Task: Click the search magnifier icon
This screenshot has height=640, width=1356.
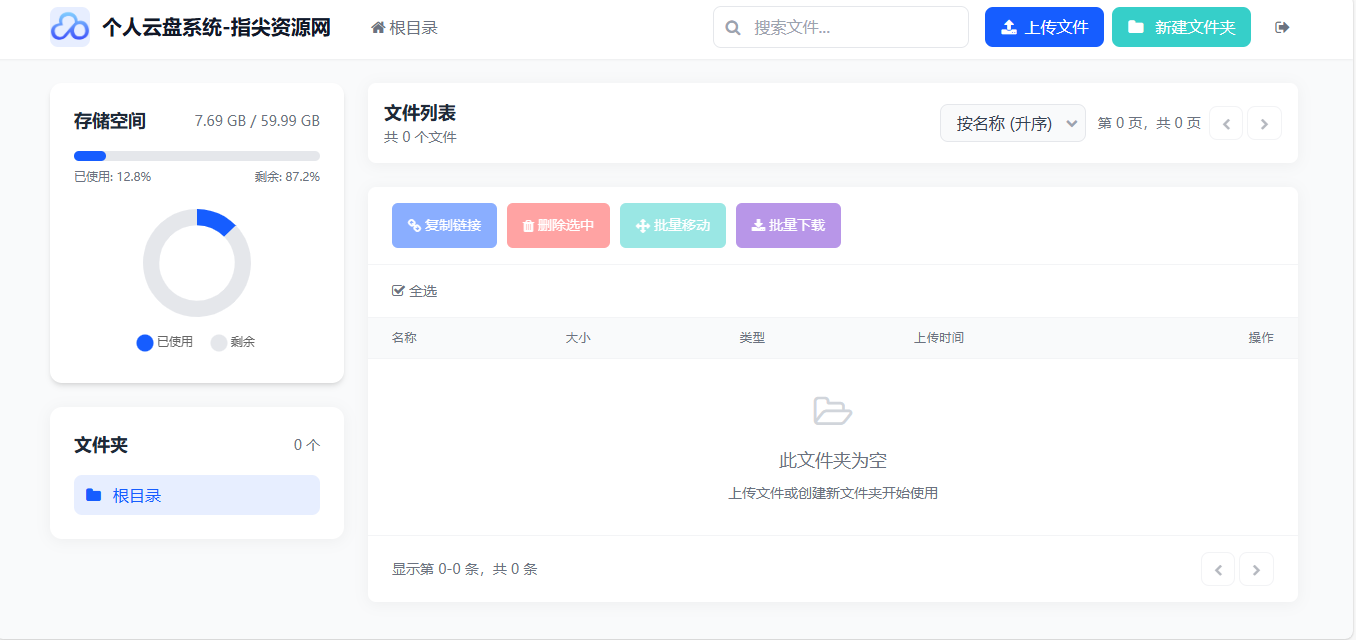Action: tap(733, 28)
